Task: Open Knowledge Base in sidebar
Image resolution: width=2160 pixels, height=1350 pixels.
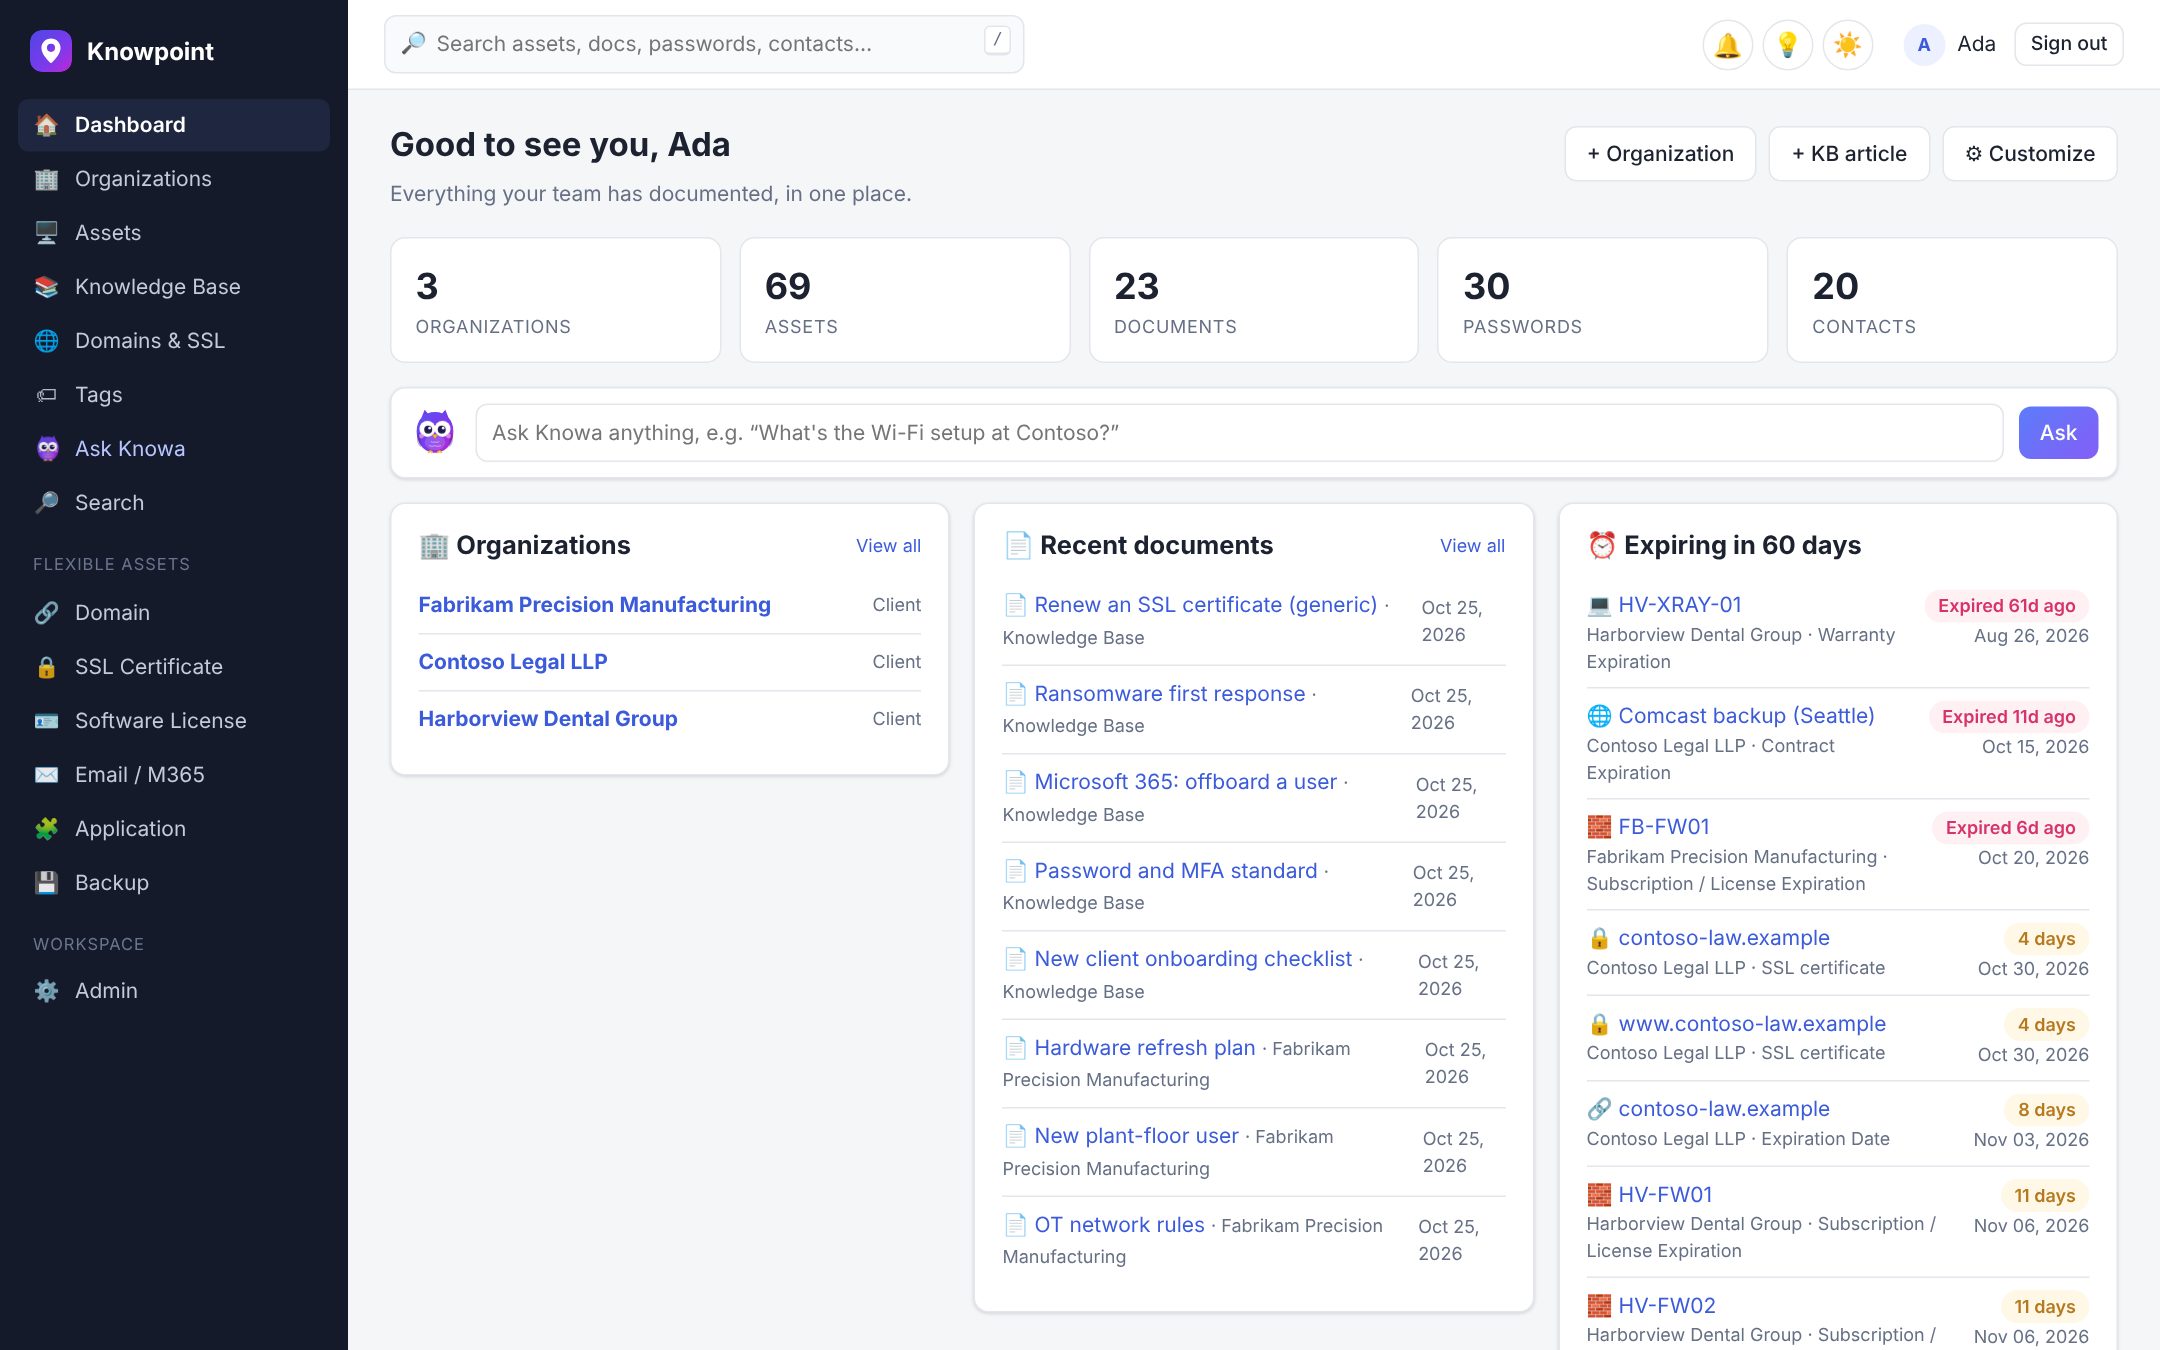Action: (x=174, y=287)
